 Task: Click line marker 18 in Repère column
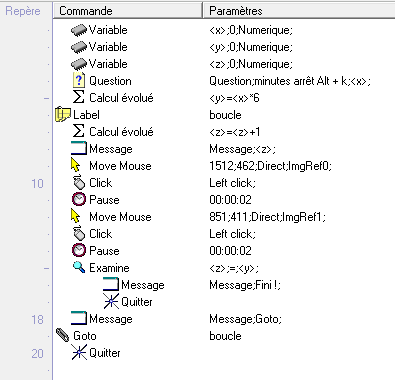(37, 320)
